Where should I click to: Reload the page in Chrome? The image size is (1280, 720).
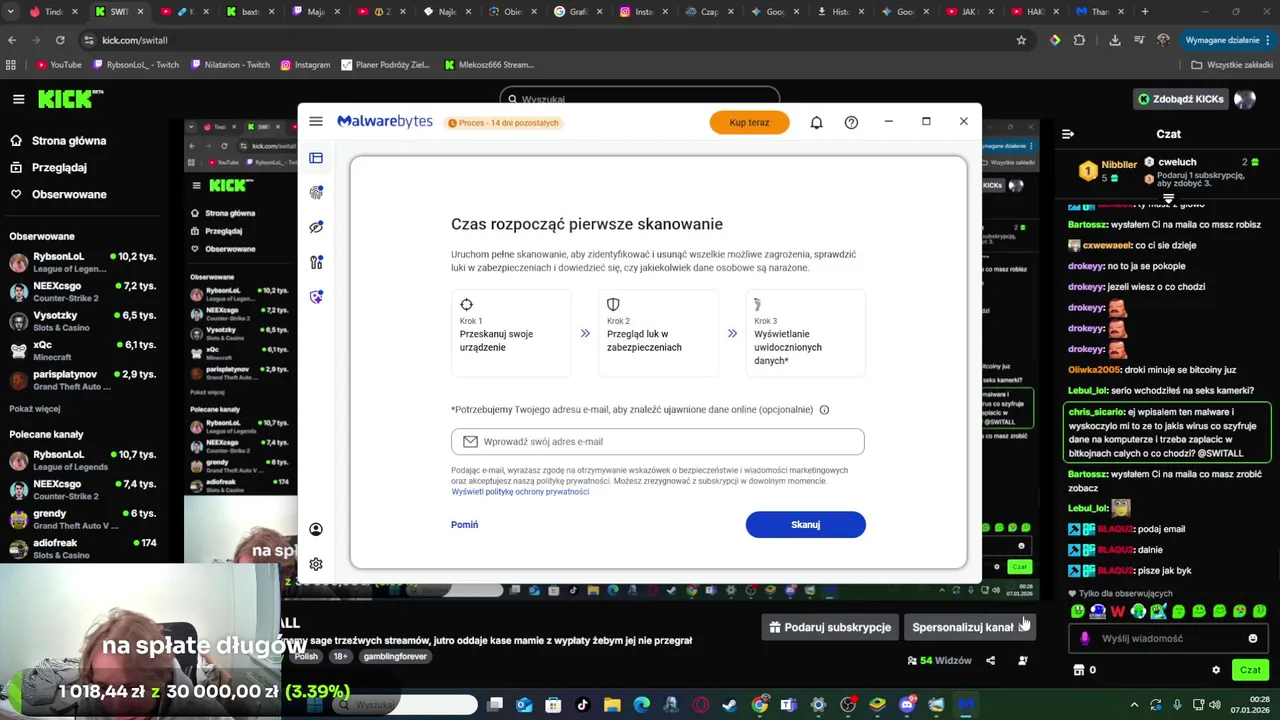click(x=60, y=40)
